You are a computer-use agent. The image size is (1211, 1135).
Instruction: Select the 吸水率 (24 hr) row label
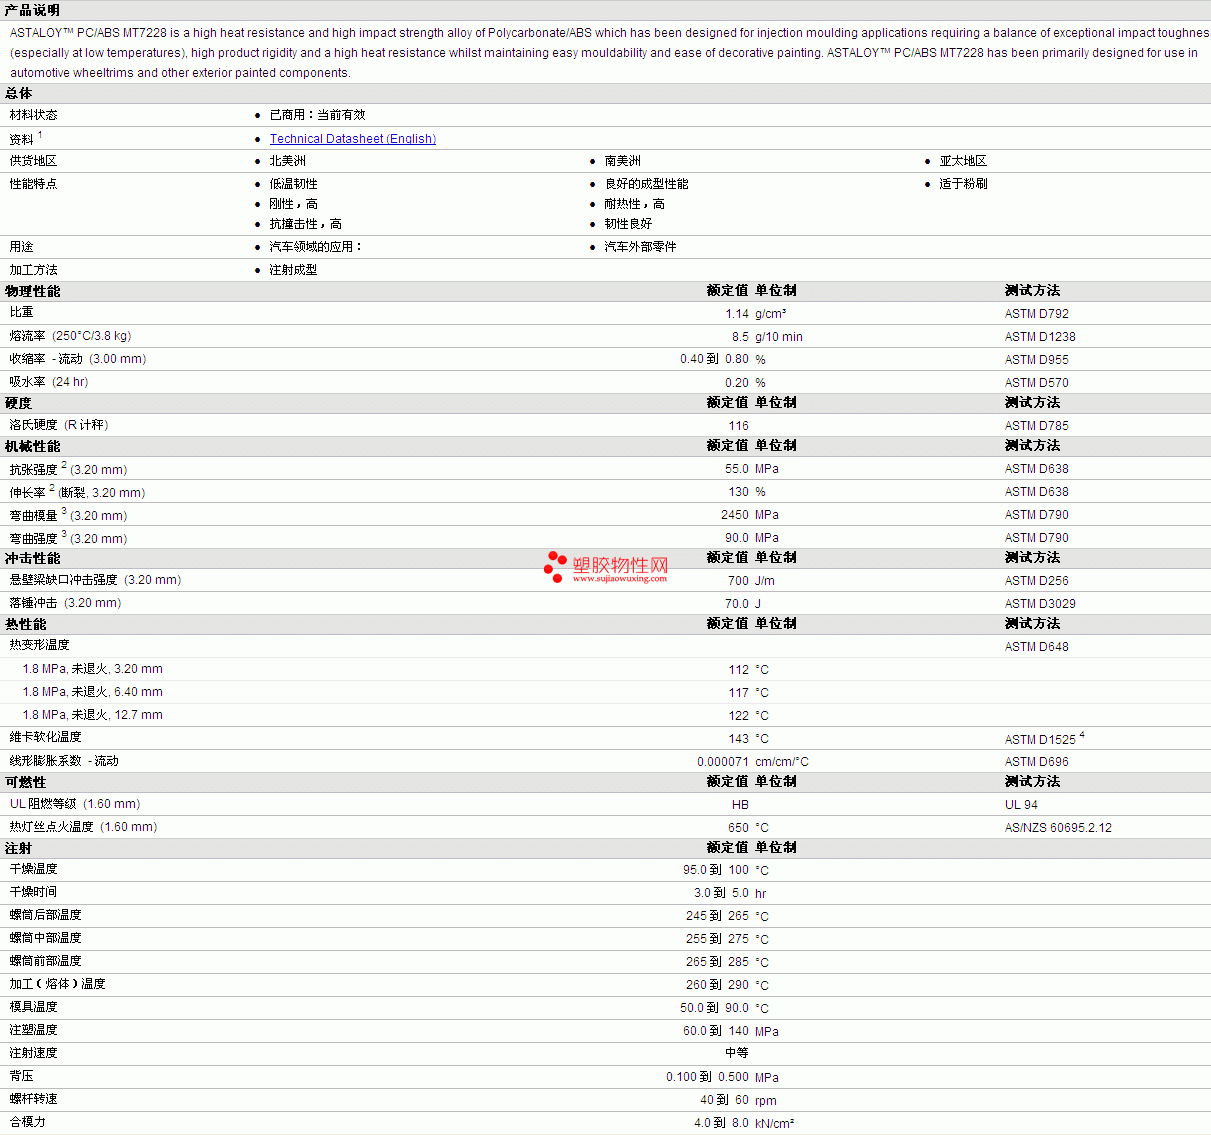pos(49,382)
